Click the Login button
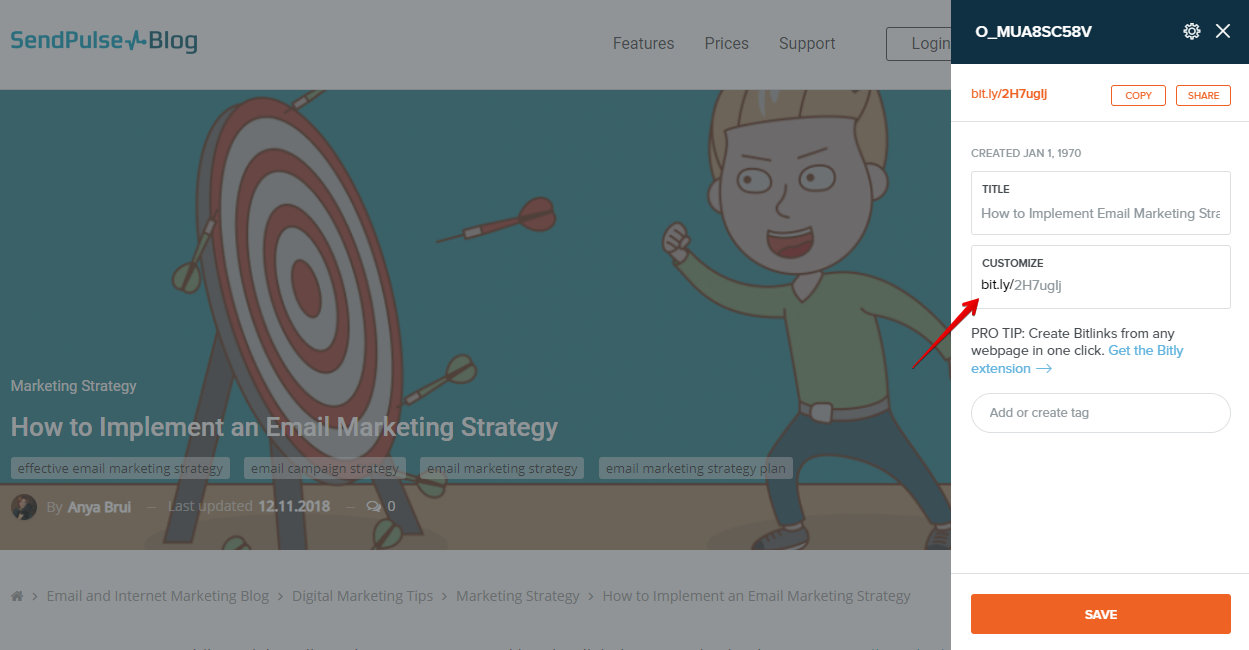The image size is (1249, 650). point(918,44)
